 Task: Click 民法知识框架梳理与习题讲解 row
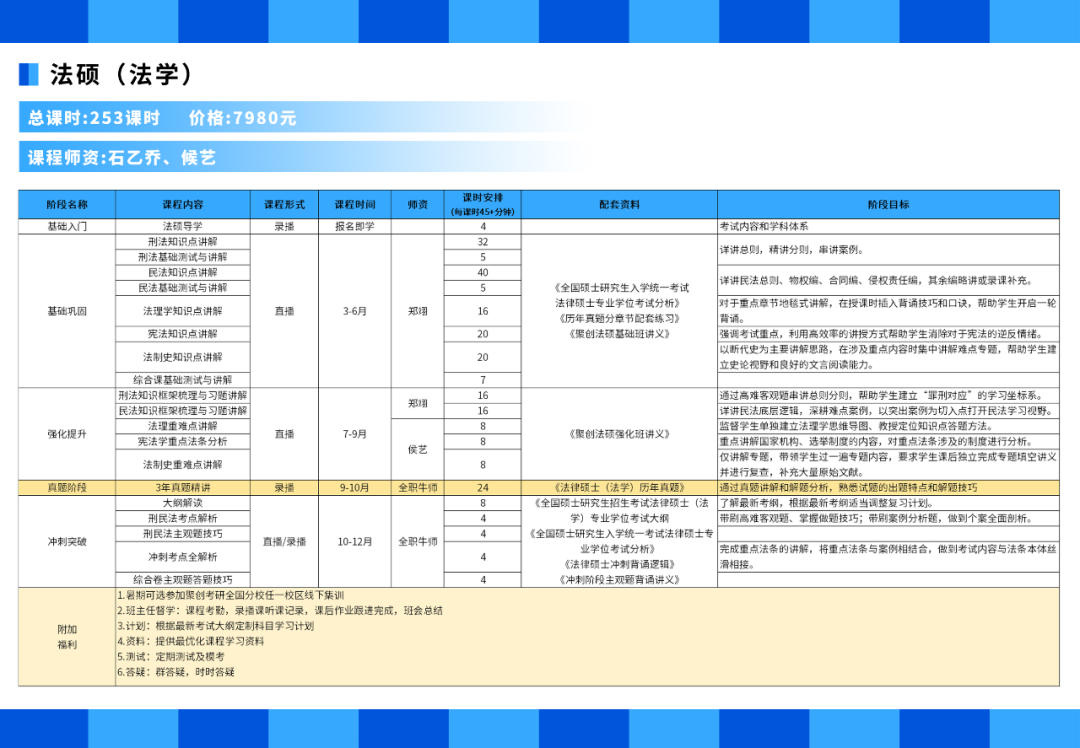[183, 411]
